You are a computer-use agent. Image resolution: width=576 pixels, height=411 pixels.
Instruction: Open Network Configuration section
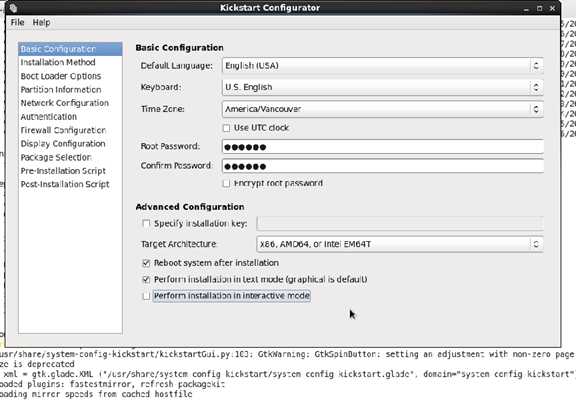[x=70, y=103]
